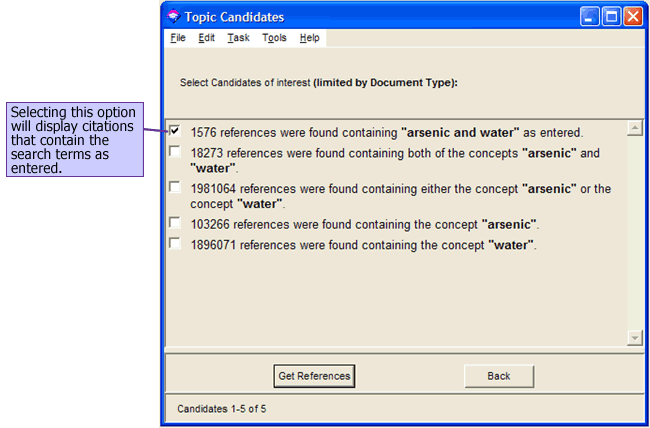Click the scrollbar down arrow in candidates list
650x428 pixels.
coord(635,338)
